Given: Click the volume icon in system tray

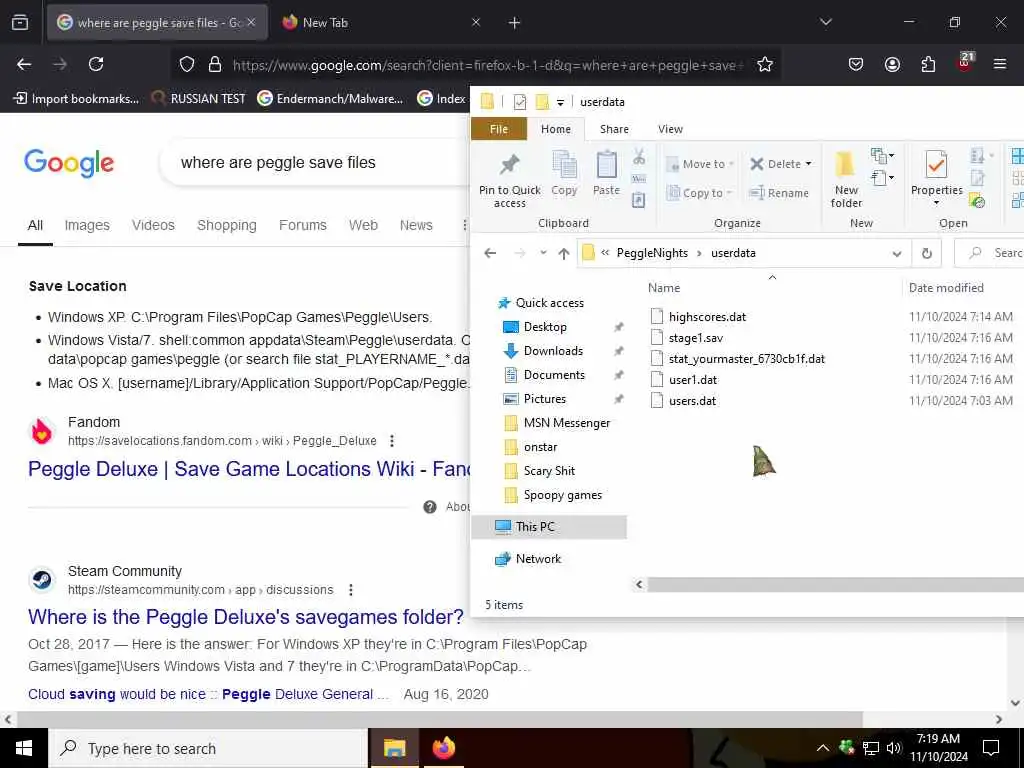Looking at the screenshot, I should point(893,748).
